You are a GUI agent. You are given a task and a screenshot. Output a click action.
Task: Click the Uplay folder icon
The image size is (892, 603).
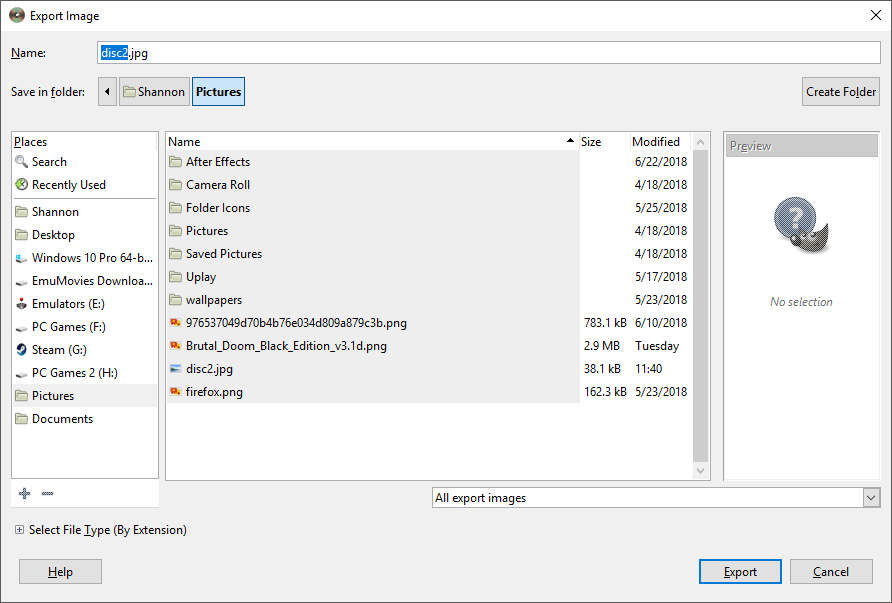click(x=175, y=277)
